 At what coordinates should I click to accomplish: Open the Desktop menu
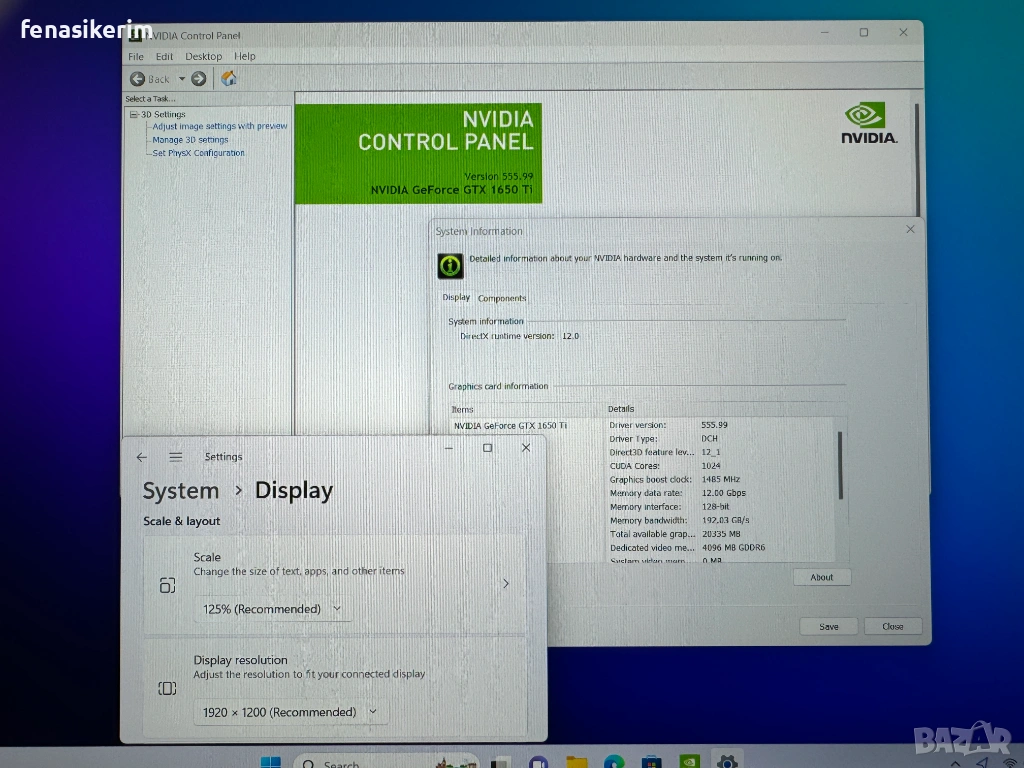204,57
